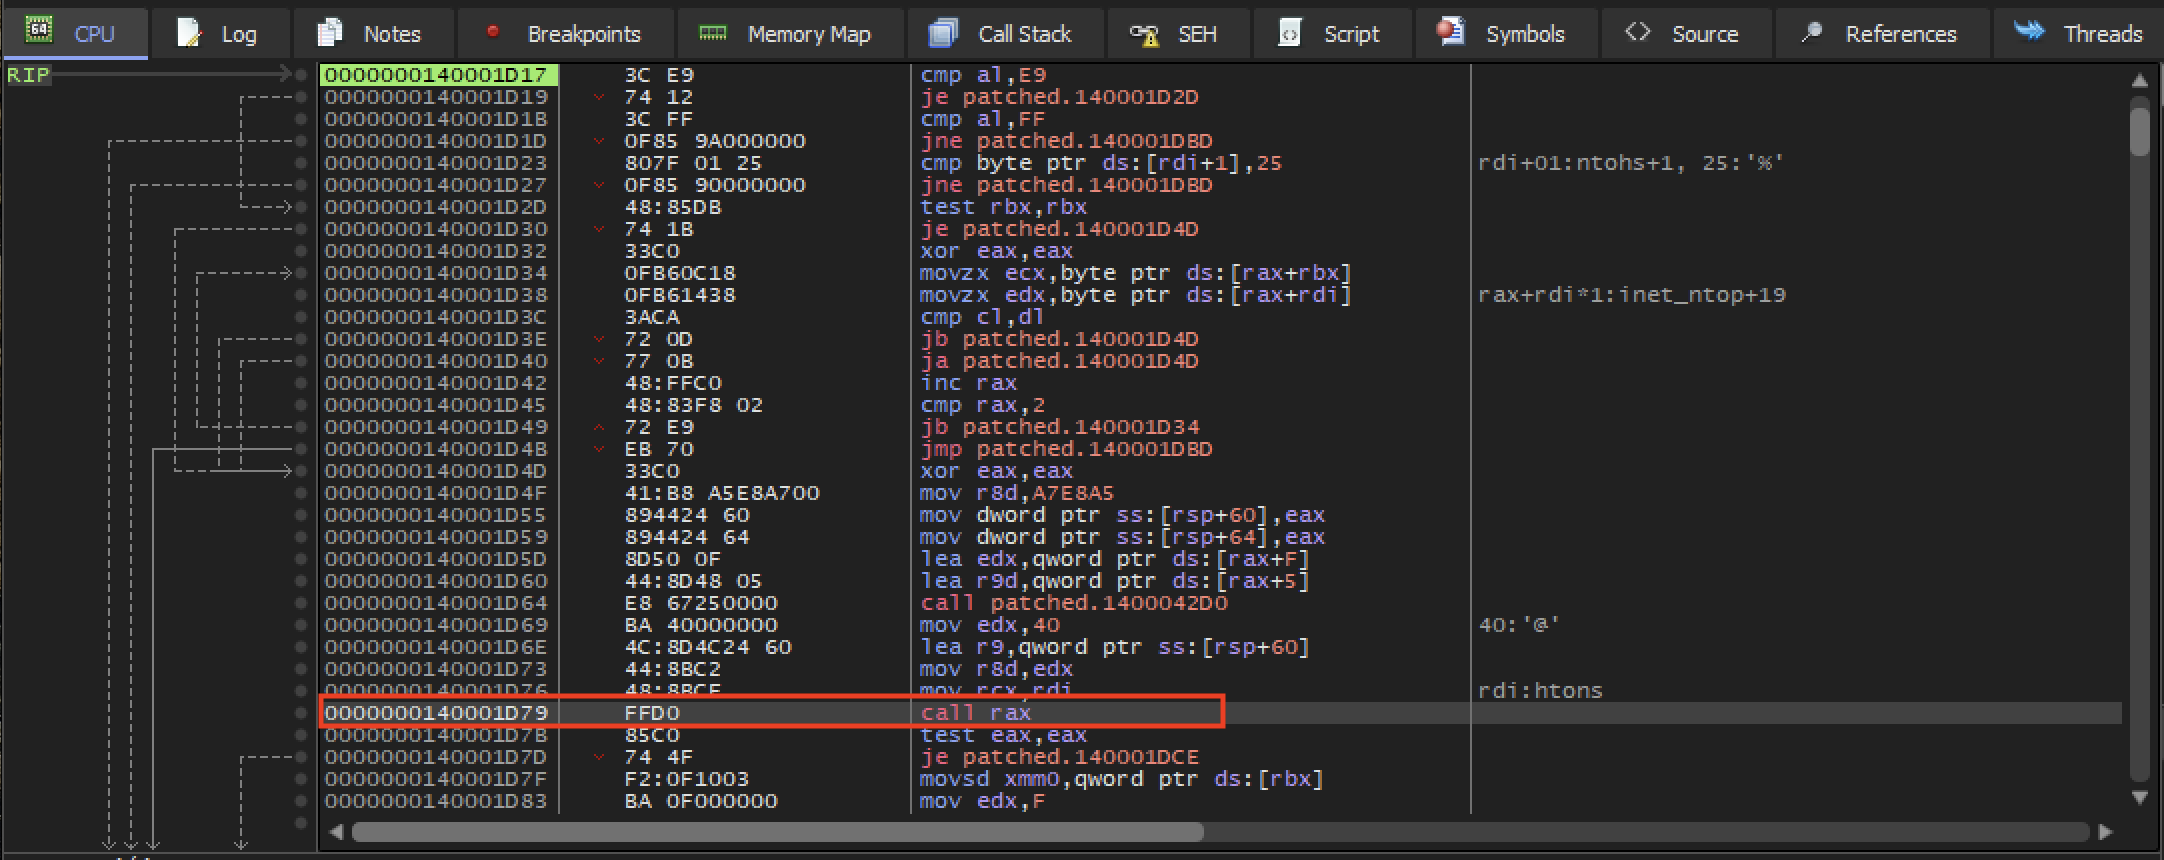
Task: Select address 0000000140001D5D
Action: coord(436,559)
